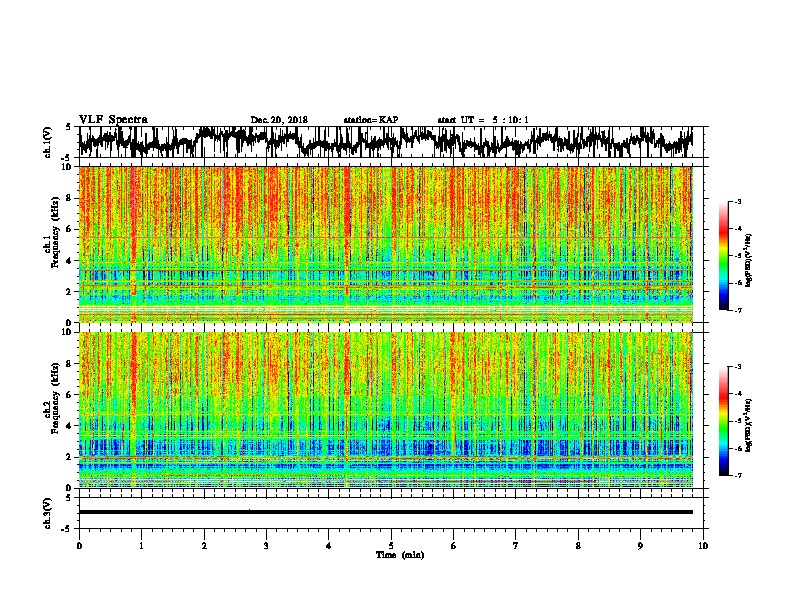
Task: Click the "station=KAP" header label
Action: tap(371, 120)
